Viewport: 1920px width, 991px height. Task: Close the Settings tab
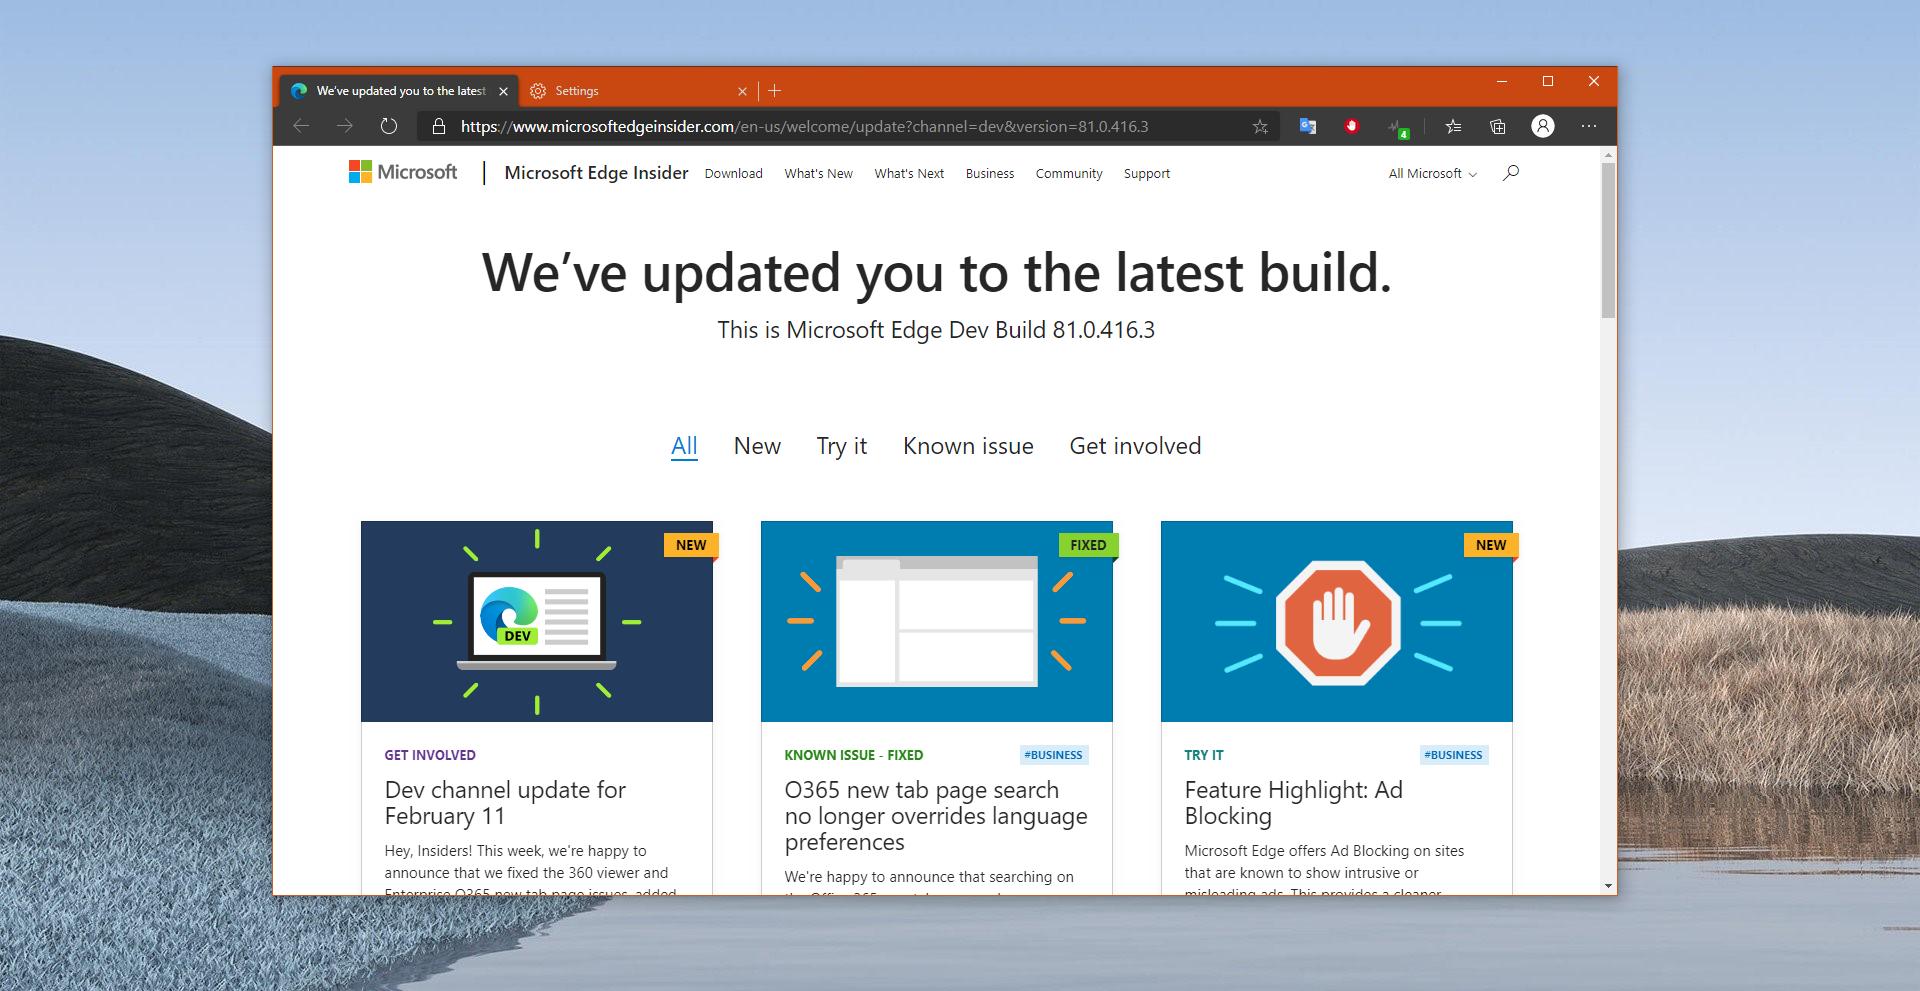pyautogui.click(x=742, y=91)
